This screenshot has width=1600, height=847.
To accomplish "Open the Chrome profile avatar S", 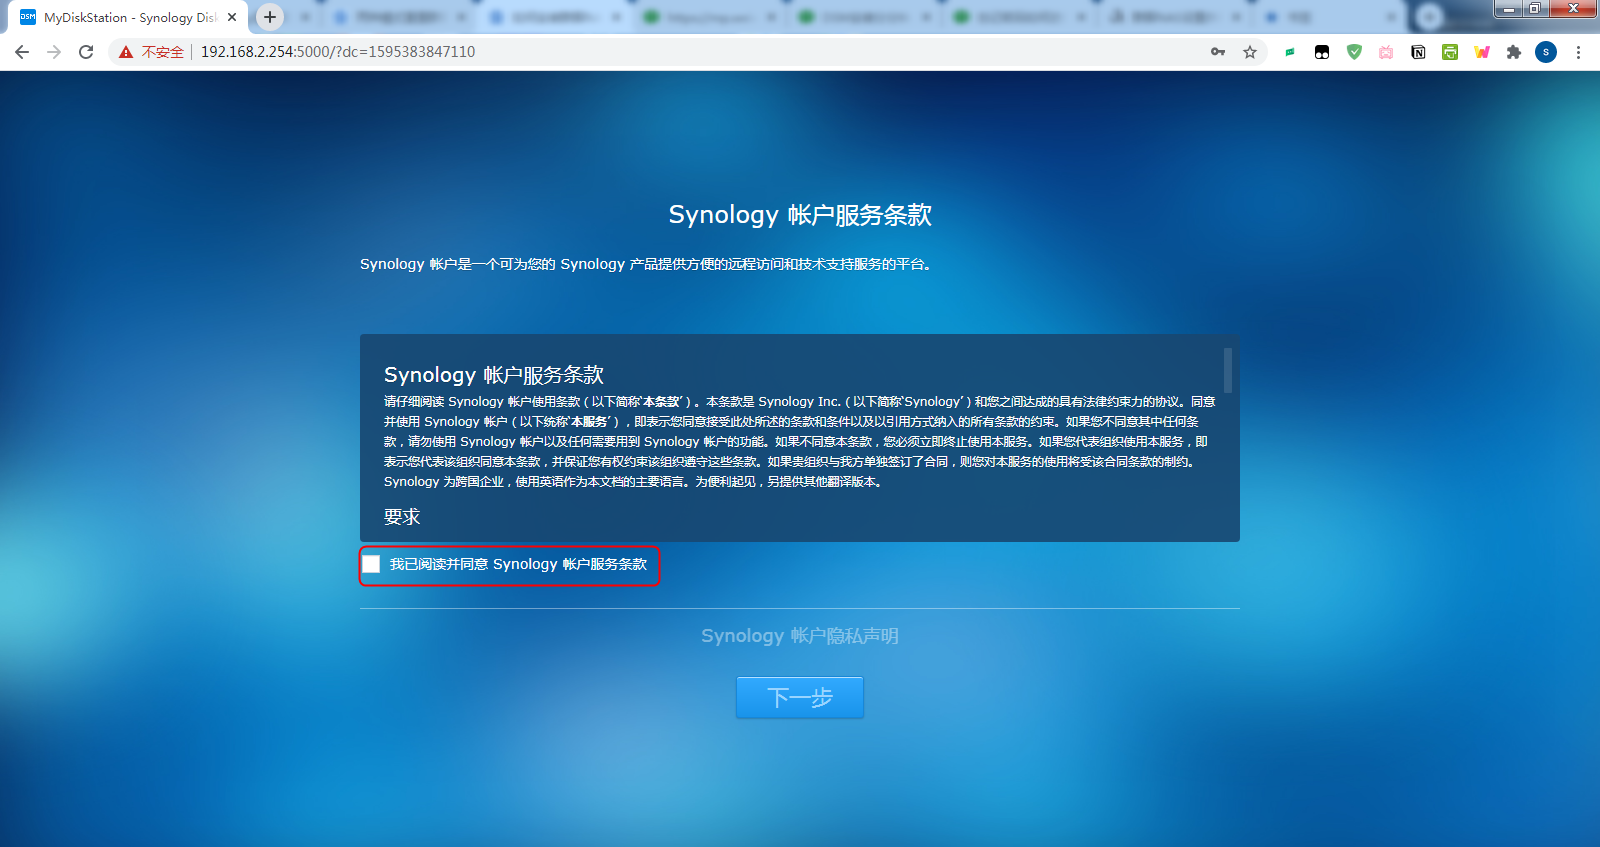I will click(x=1546, y=52).
